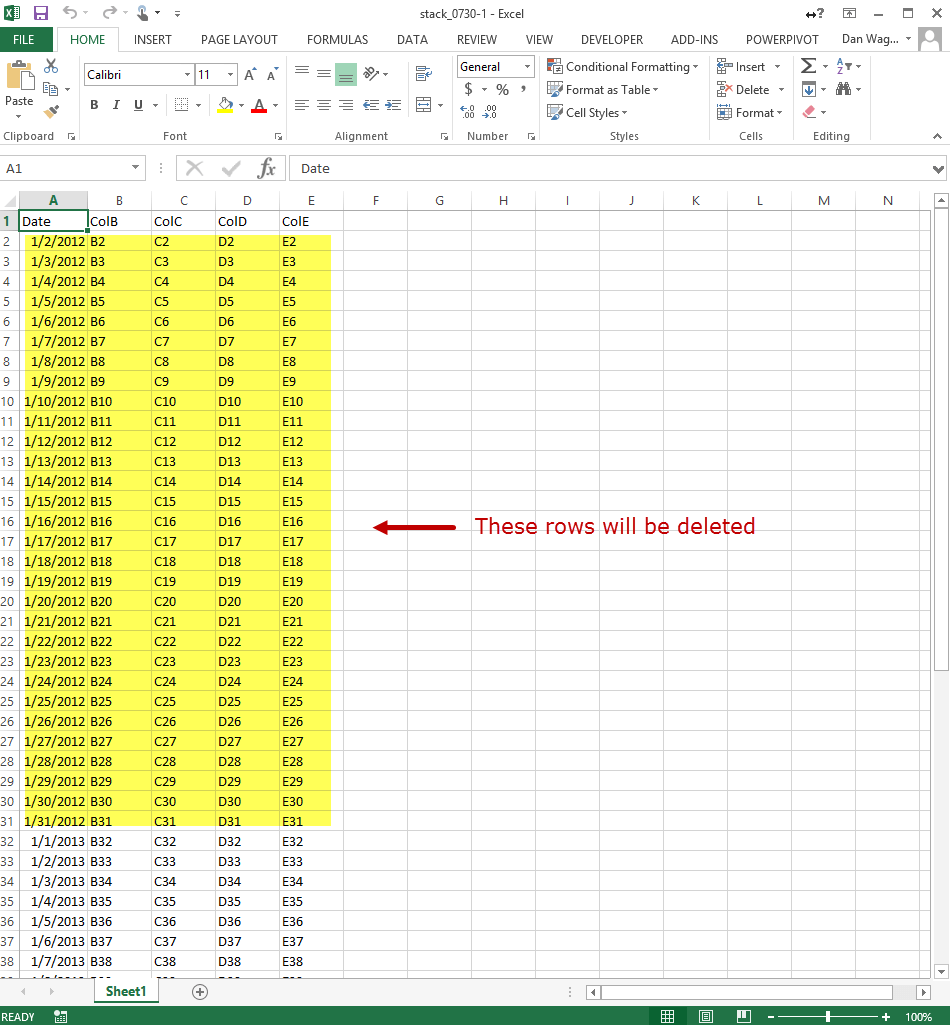The width and height of the screenshot is (950, 1025).
Task: Click the Insert Function fx icon
Action: 266,168
